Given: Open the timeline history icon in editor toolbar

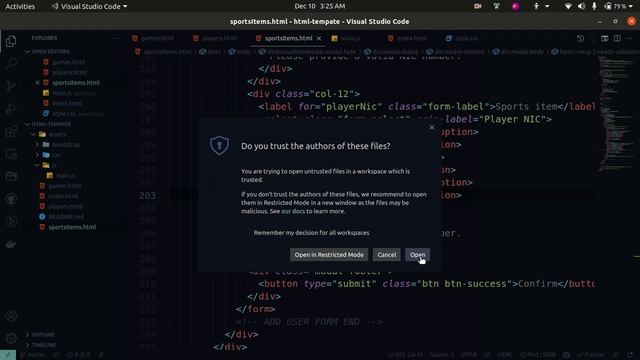Looking at the screenshot, I should click(x=580, y=38).
